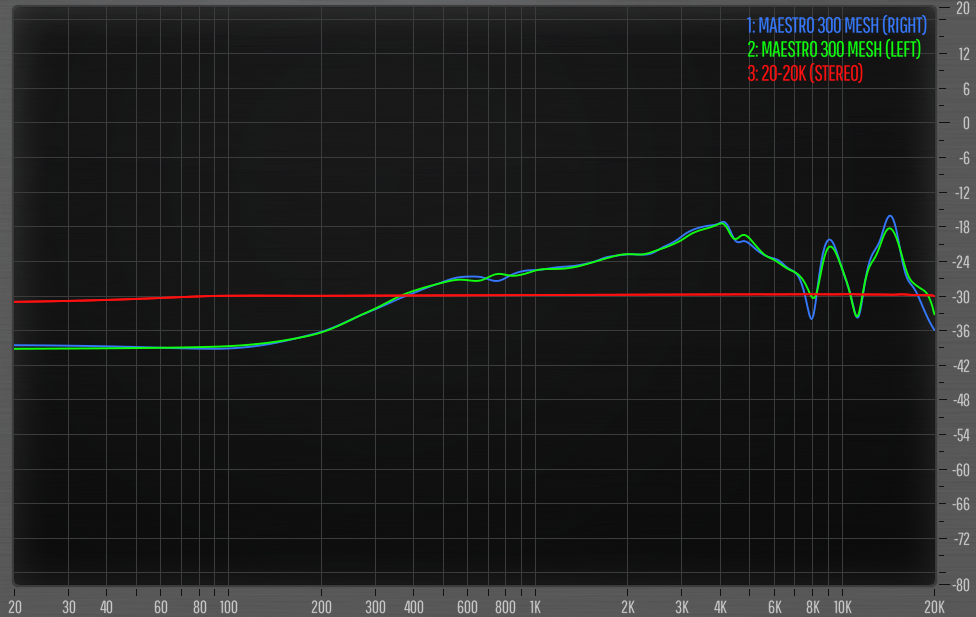The width and height of the screenshot is (976, 617).
Task: Select the Maestro 300 Mesh (Right) legend entry
Action: [x=836, y=24]
